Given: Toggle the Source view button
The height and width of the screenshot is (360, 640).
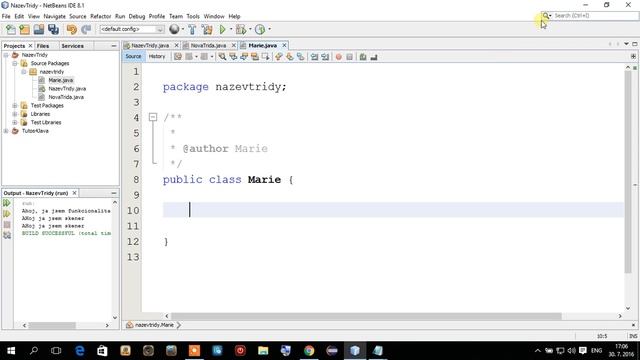Looking at the screenshot, I should (x=133, y=57).
